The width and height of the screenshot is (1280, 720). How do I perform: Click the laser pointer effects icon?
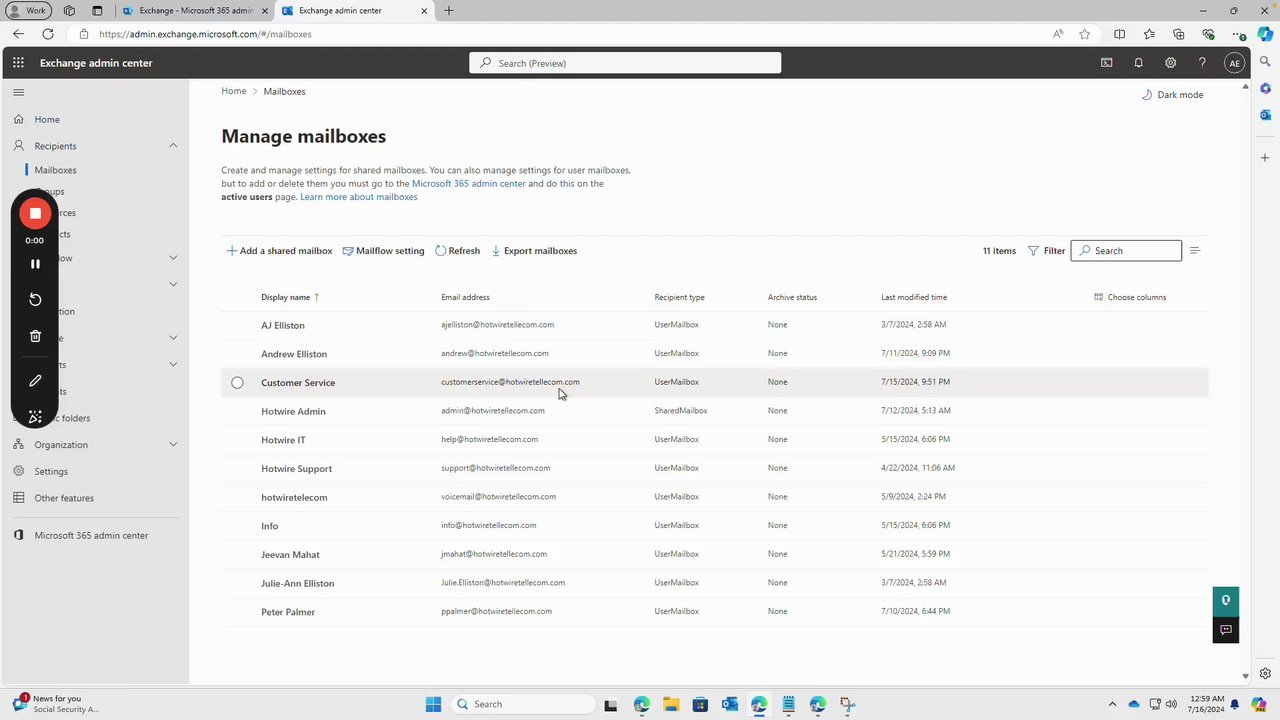click(35, 417)
